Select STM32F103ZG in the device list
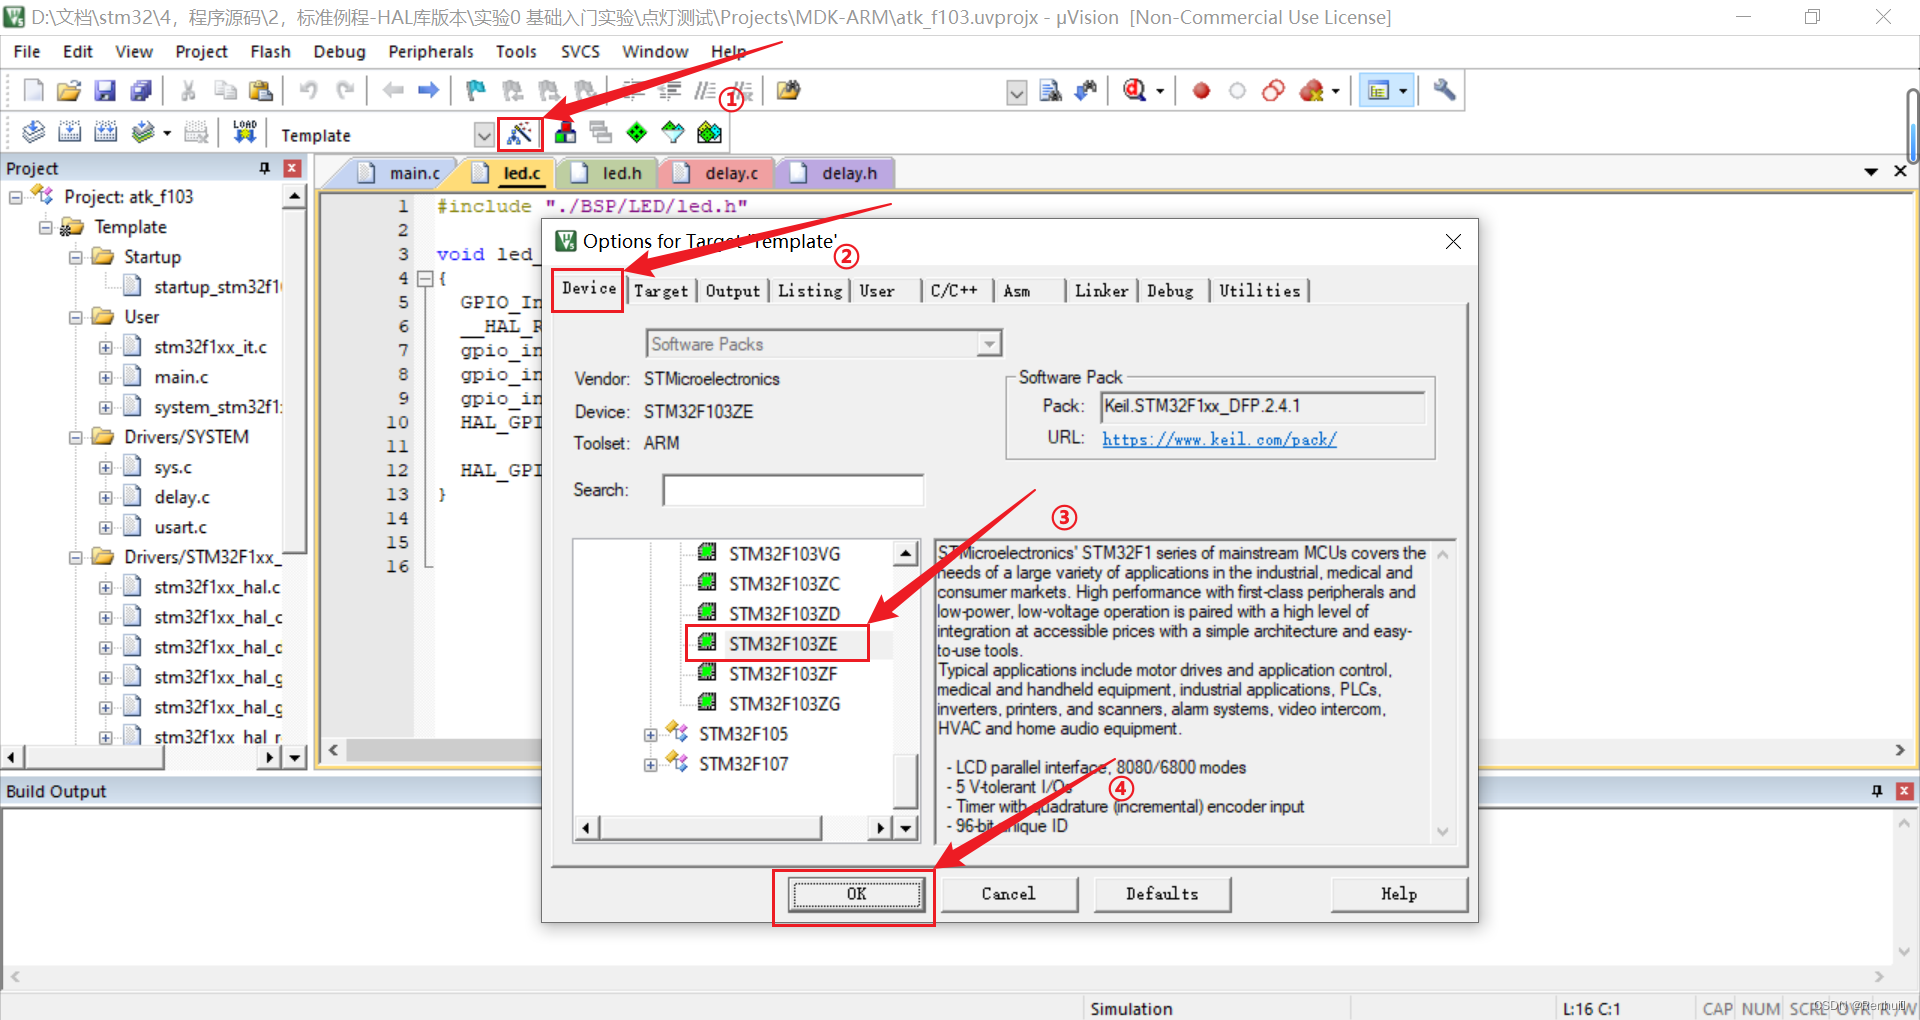1920x1020 pixels. coord(784,704)
